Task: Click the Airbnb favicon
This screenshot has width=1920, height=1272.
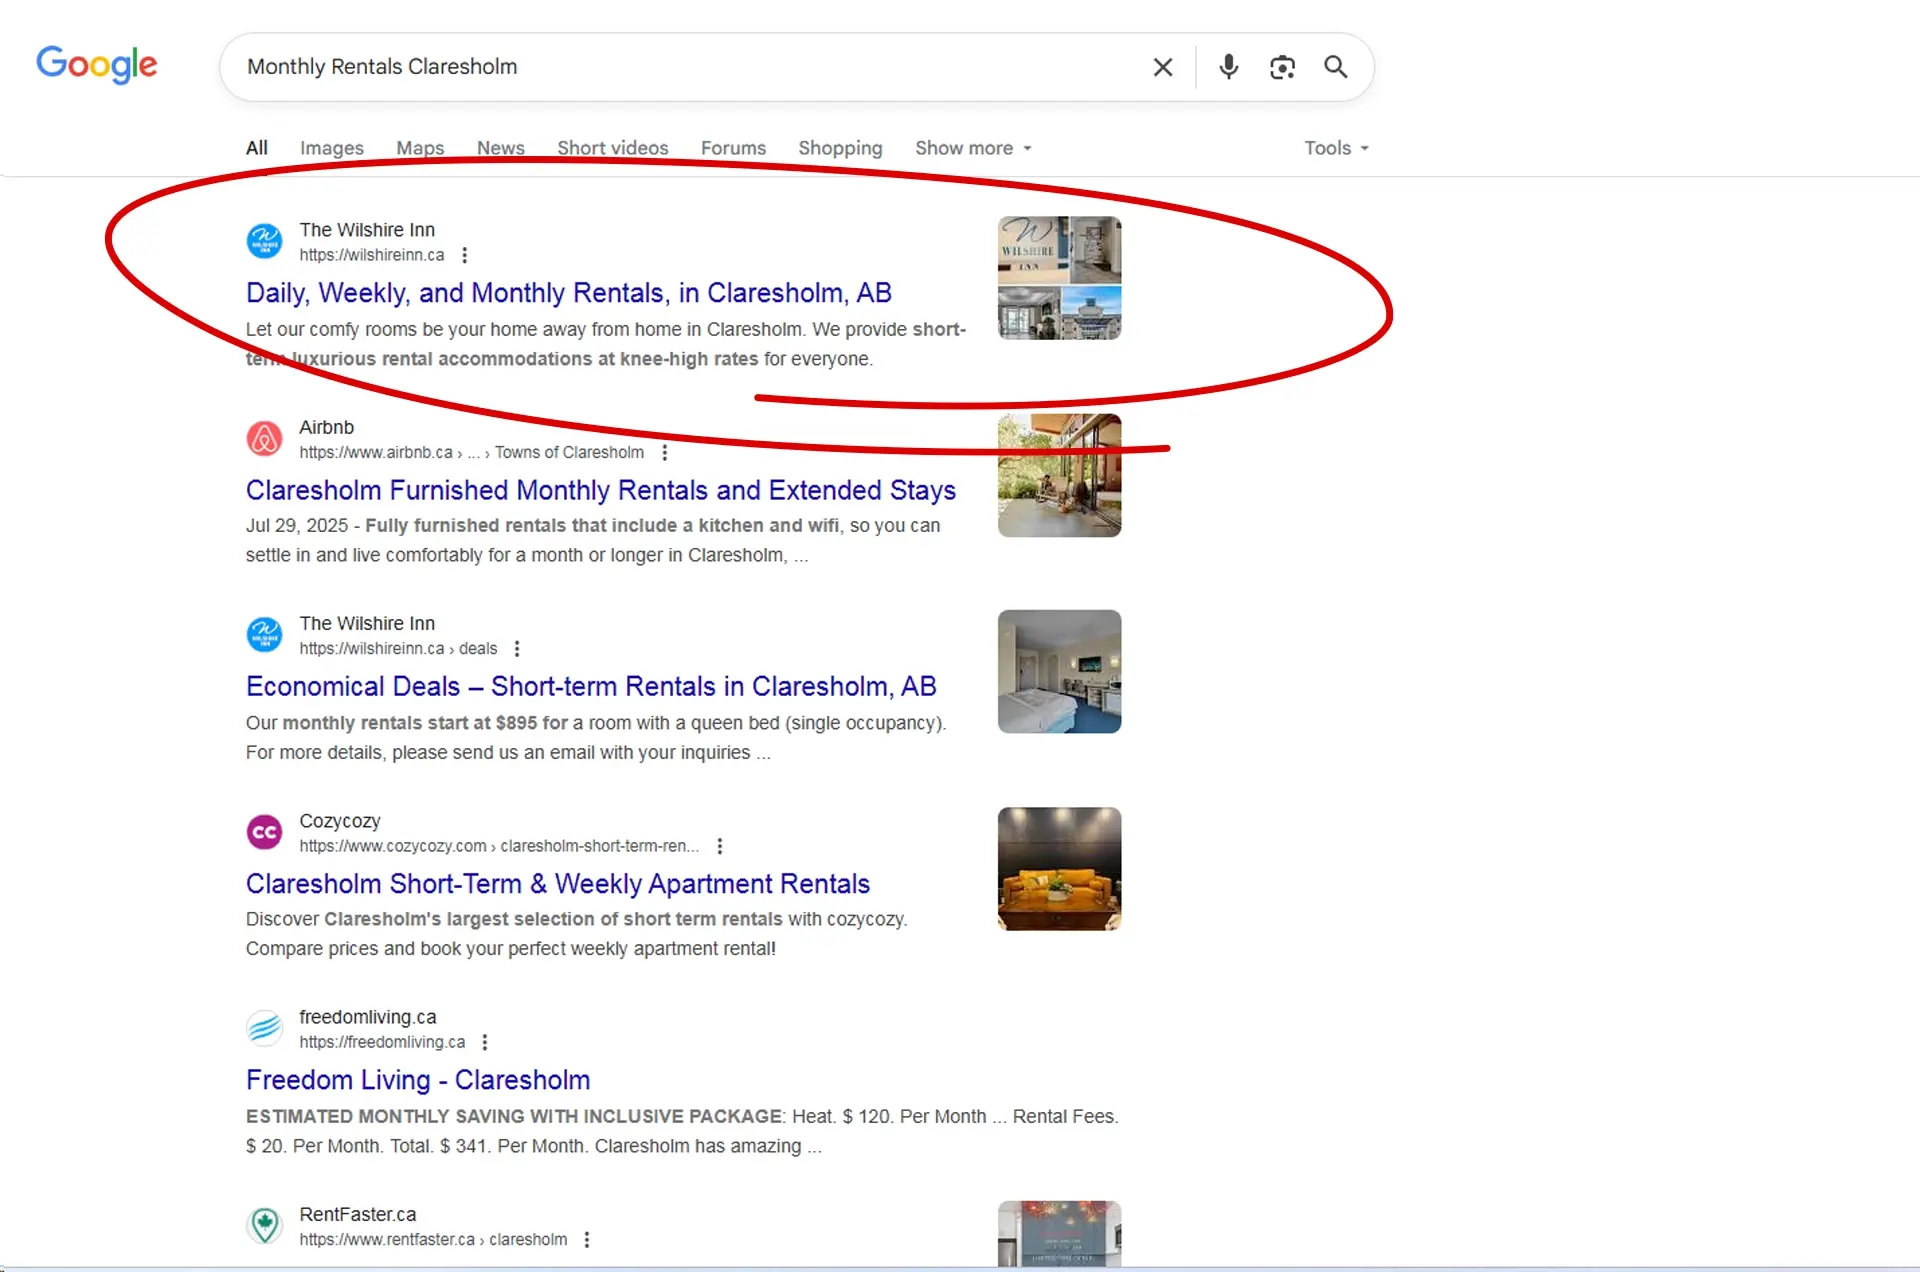Action: 264,438
